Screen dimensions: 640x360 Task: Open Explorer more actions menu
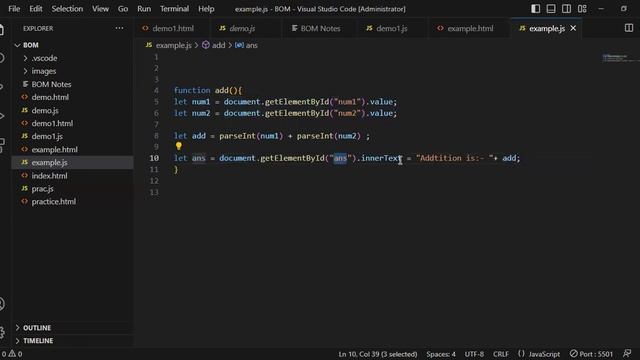click(x=119, y=28)
